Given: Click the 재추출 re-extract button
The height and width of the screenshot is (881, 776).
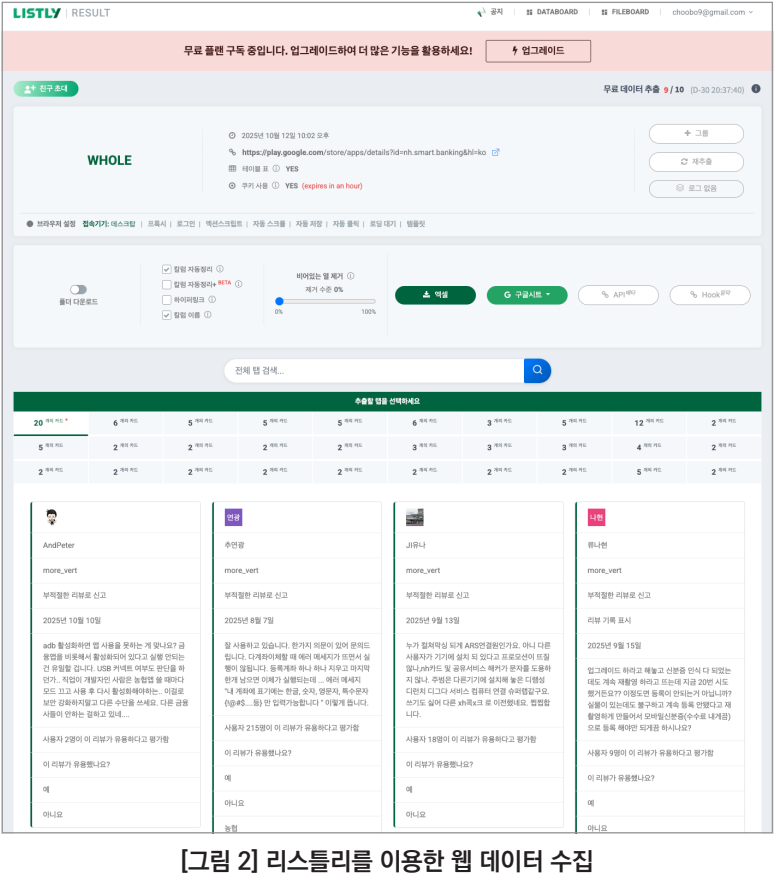Looking at the screenshot, I should pyautogui.click(x=696, y=162).
